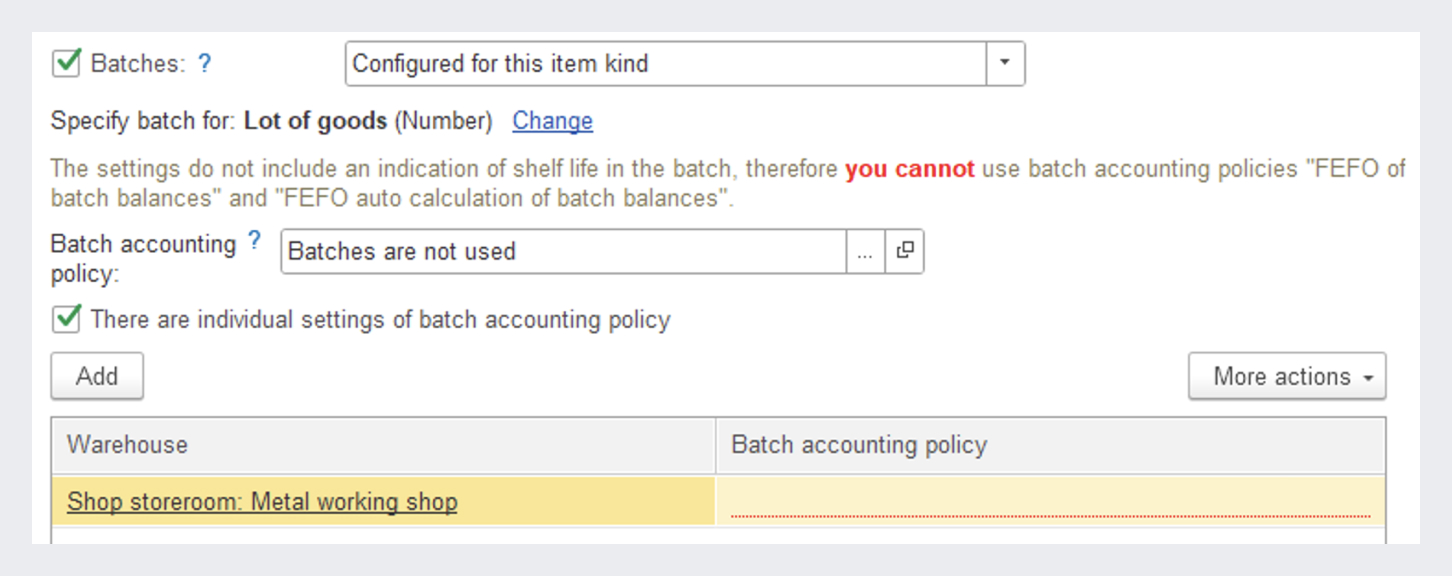Image resolution: width=1452 pixels, height=576 pixels.
Task: Click the 'Configured for this item kind' combo box
Action: tap(666, 64)
